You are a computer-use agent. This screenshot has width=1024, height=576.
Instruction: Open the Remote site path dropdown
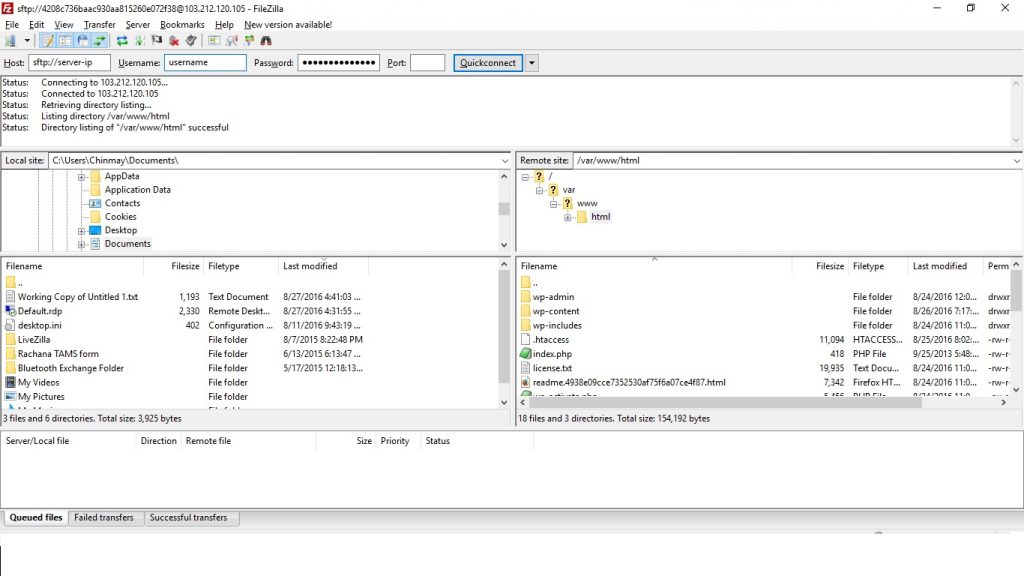[x=1016, y=160]
